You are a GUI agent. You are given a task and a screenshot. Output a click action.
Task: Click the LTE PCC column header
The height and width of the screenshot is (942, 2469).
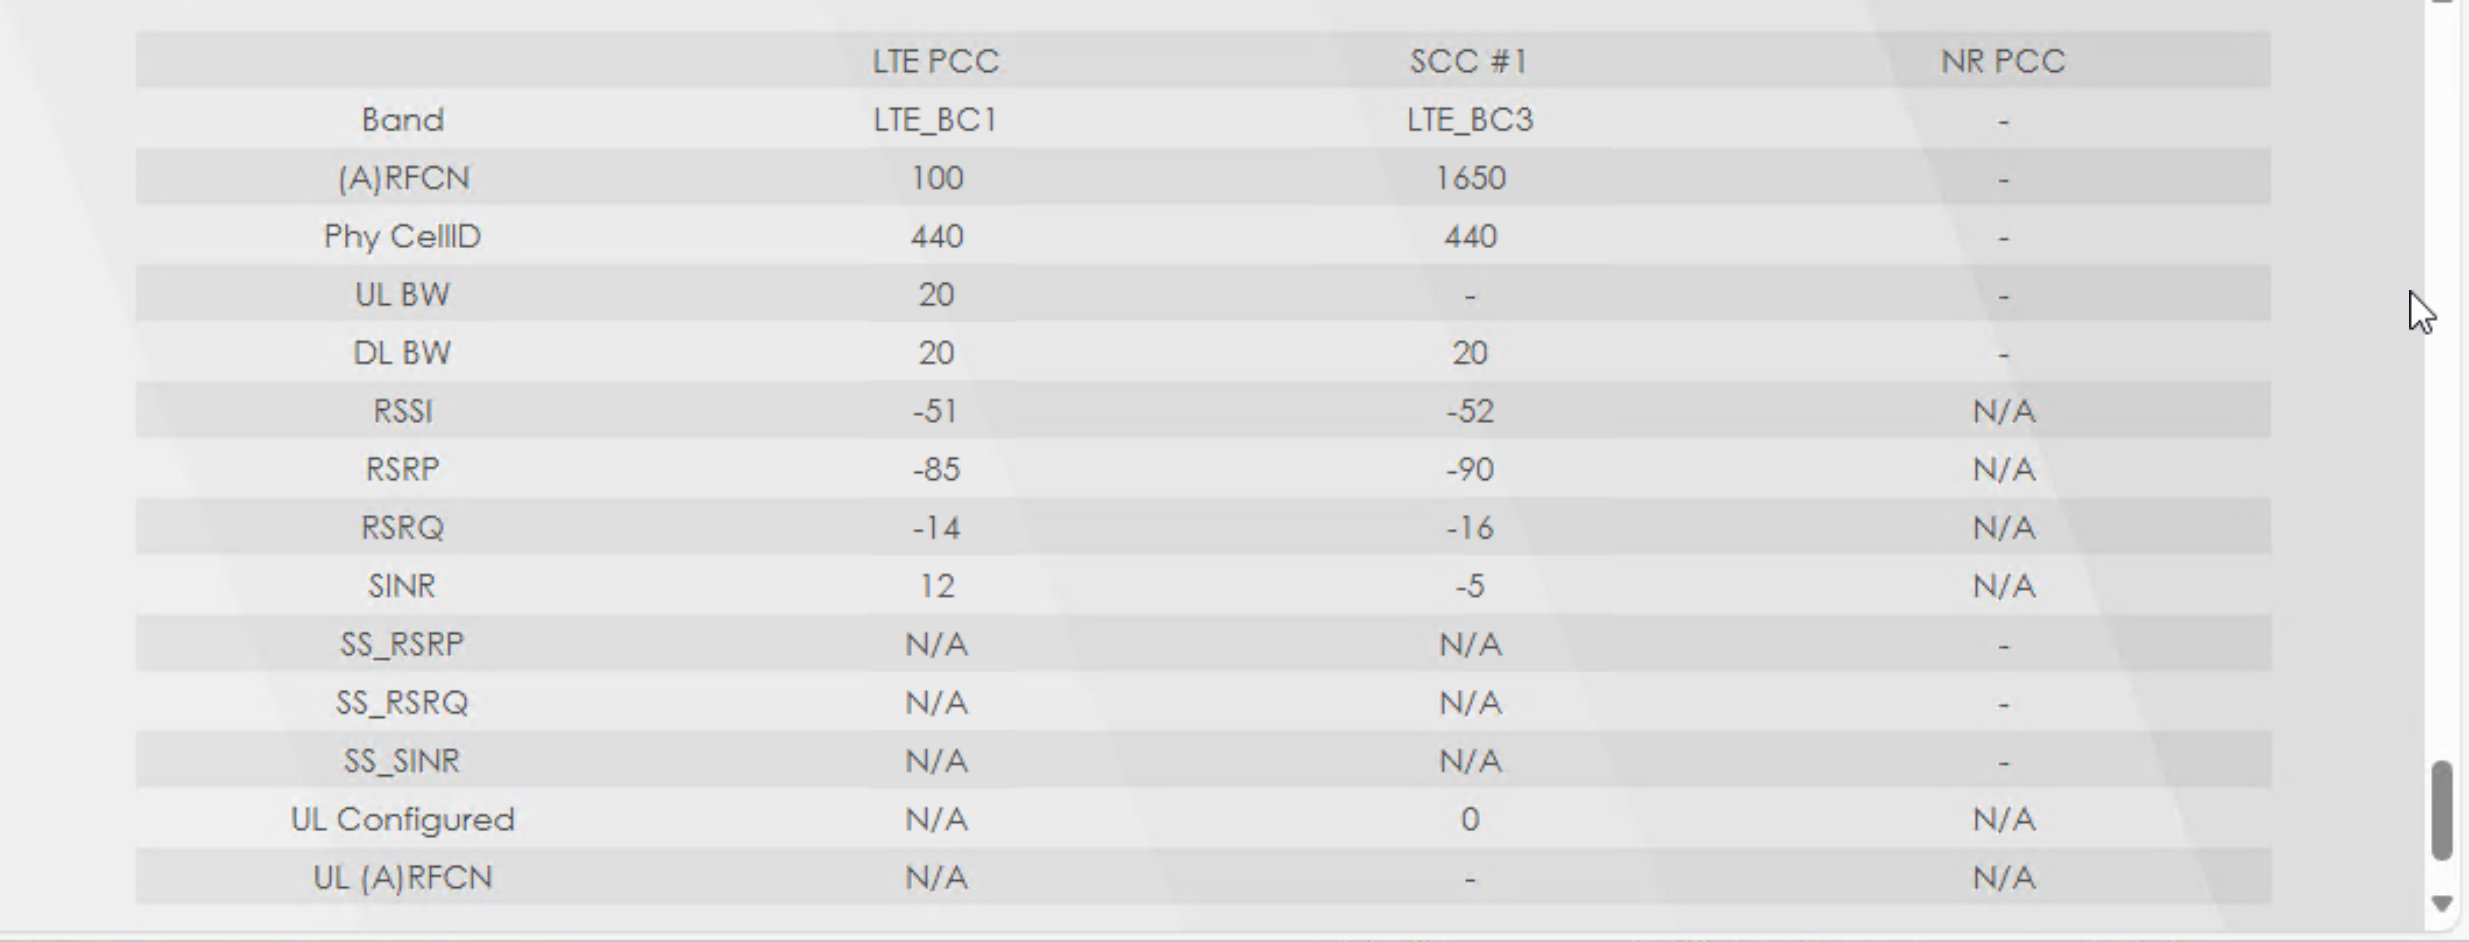(x=935, y=61)
